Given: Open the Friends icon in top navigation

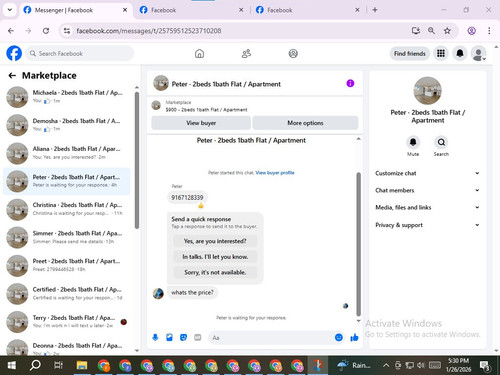Looking at the screenshot, I should [246, 53].
